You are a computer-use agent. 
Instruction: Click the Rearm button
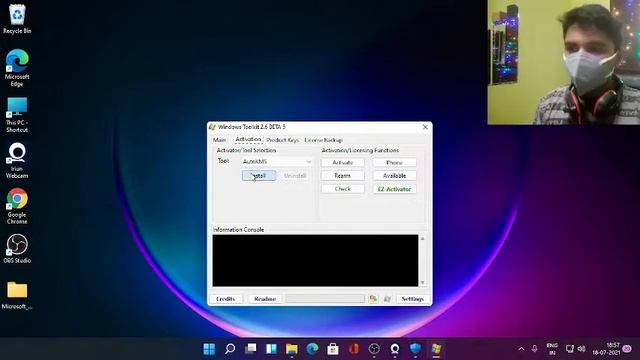click(x=342, y=176)
